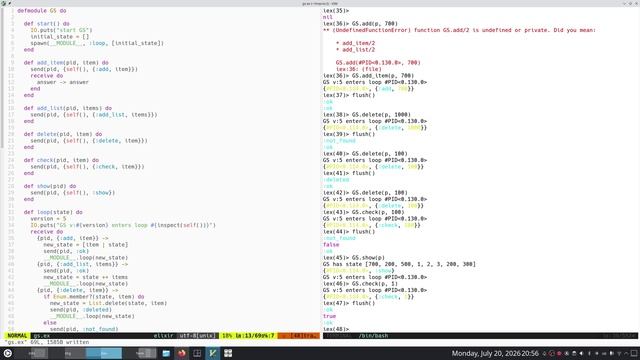This screenshot has height=360, width=640.
Task: Click the ln:13/69 position indicator
Action: (255, 336)
